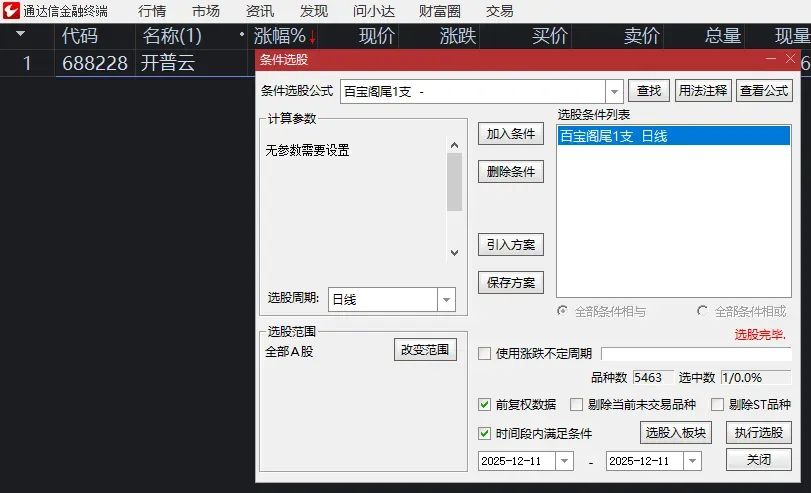The height and width of the screenshot is (493, 811).
Task: Click the 选股周期 combo box showing 日线
Action: [392, 300]
